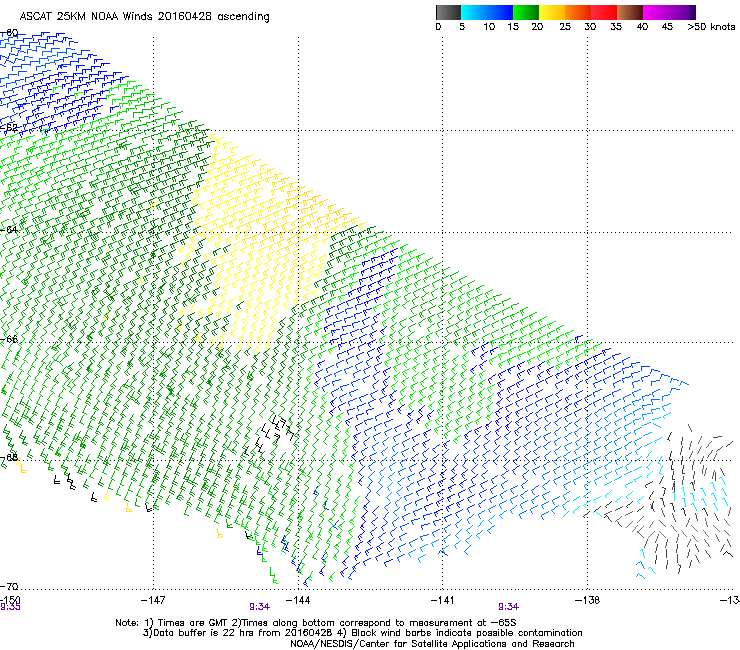Click the brown 35-40 knots color bar segment
Image resolution: width=740 pixels, height=650 pixels.
[x=630, y=12]
